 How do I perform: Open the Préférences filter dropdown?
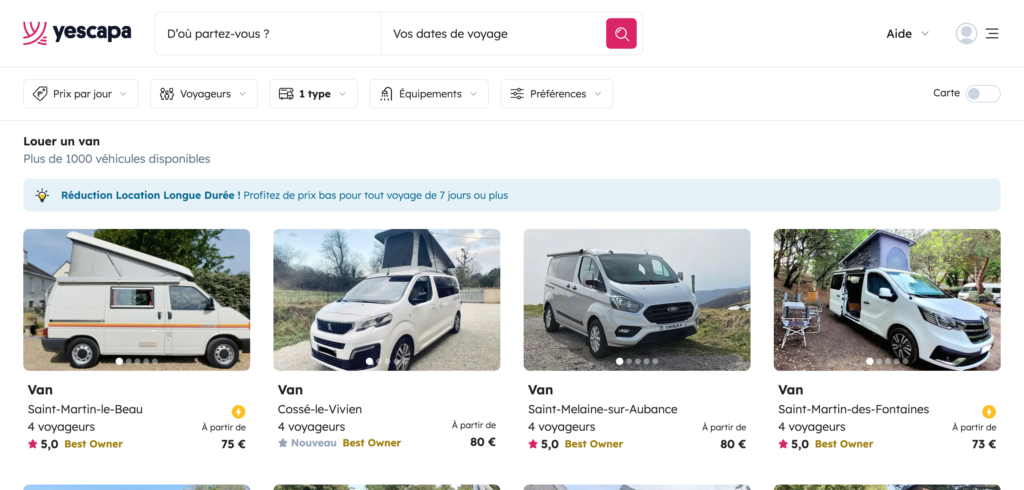[x=556, y=94]
